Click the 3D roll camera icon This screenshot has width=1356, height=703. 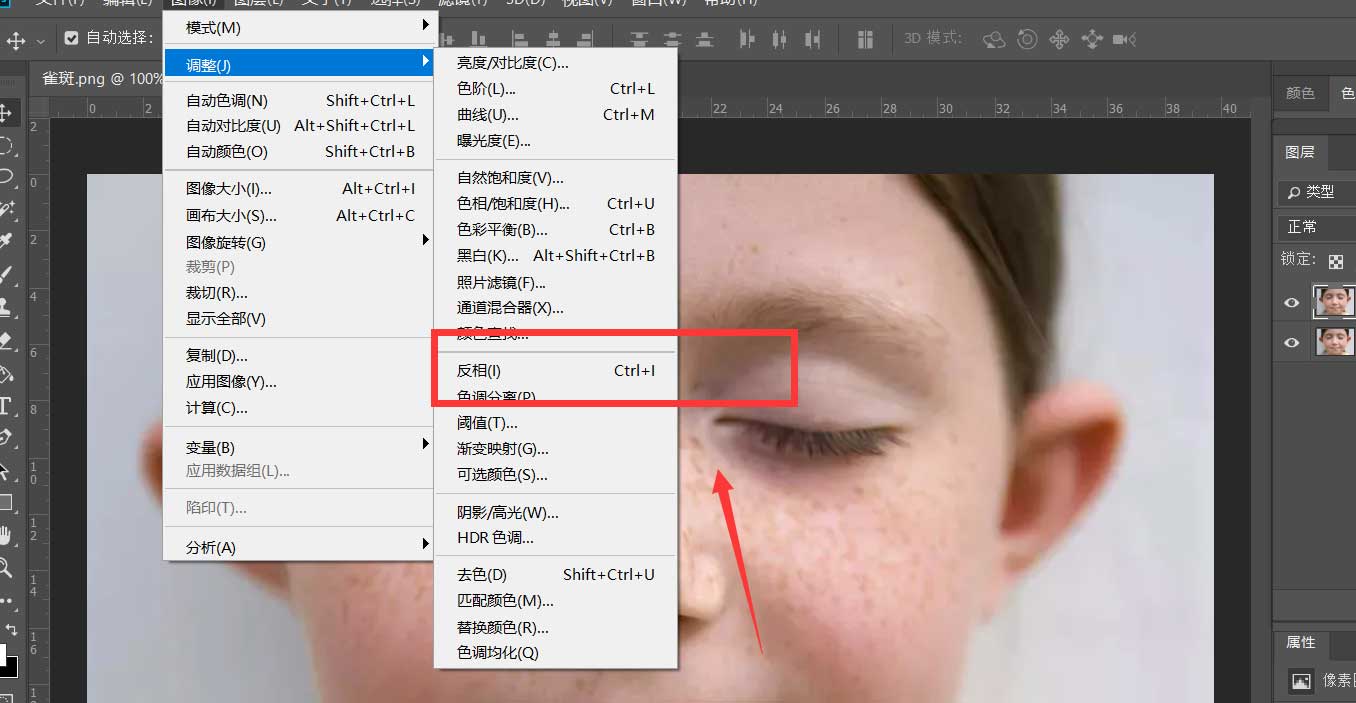(x=1027, y=39)
